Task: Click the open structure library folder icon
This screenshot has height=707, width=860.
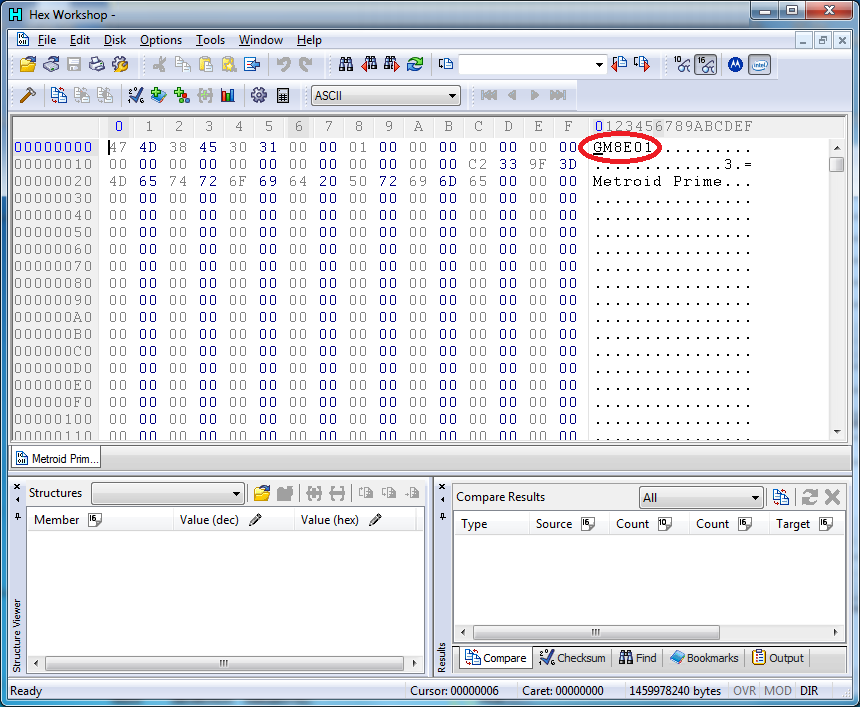Action: click(262, 493)
